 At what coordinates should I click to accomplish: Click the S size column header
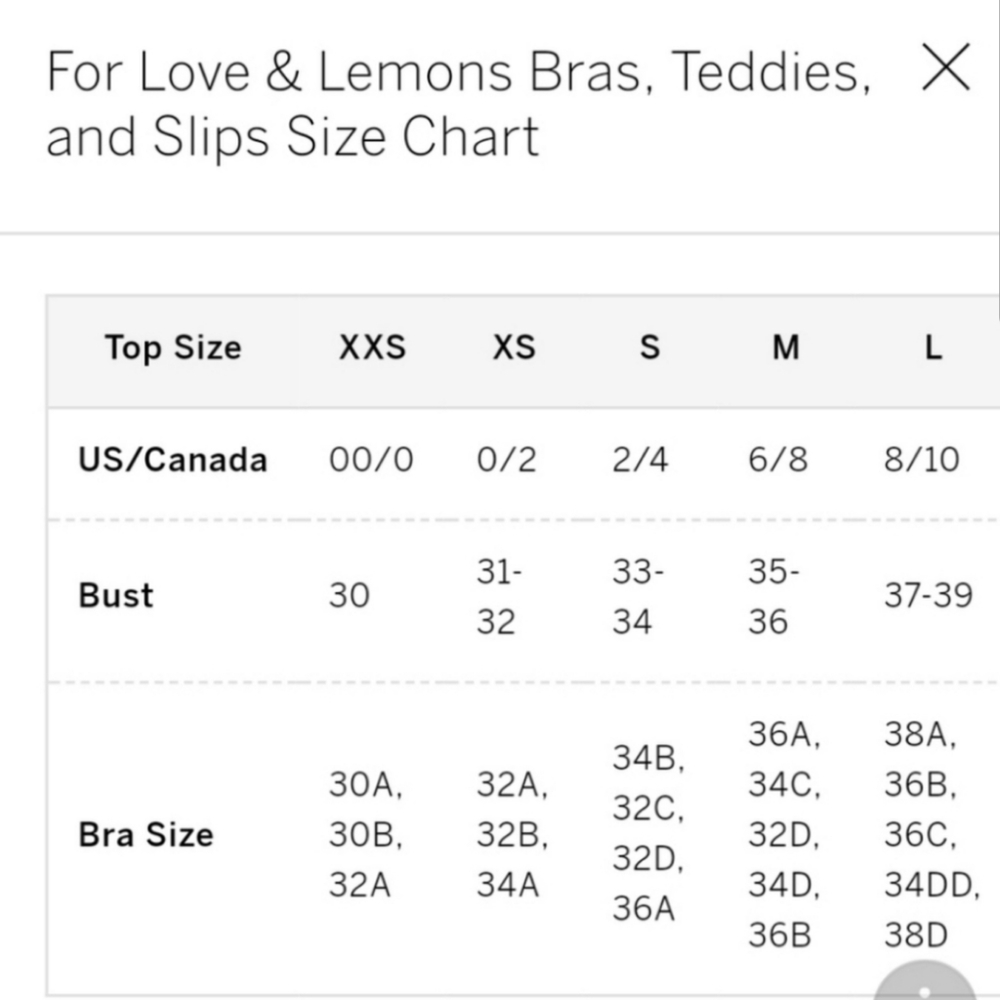pyautogui.click(x=650, y=348)
